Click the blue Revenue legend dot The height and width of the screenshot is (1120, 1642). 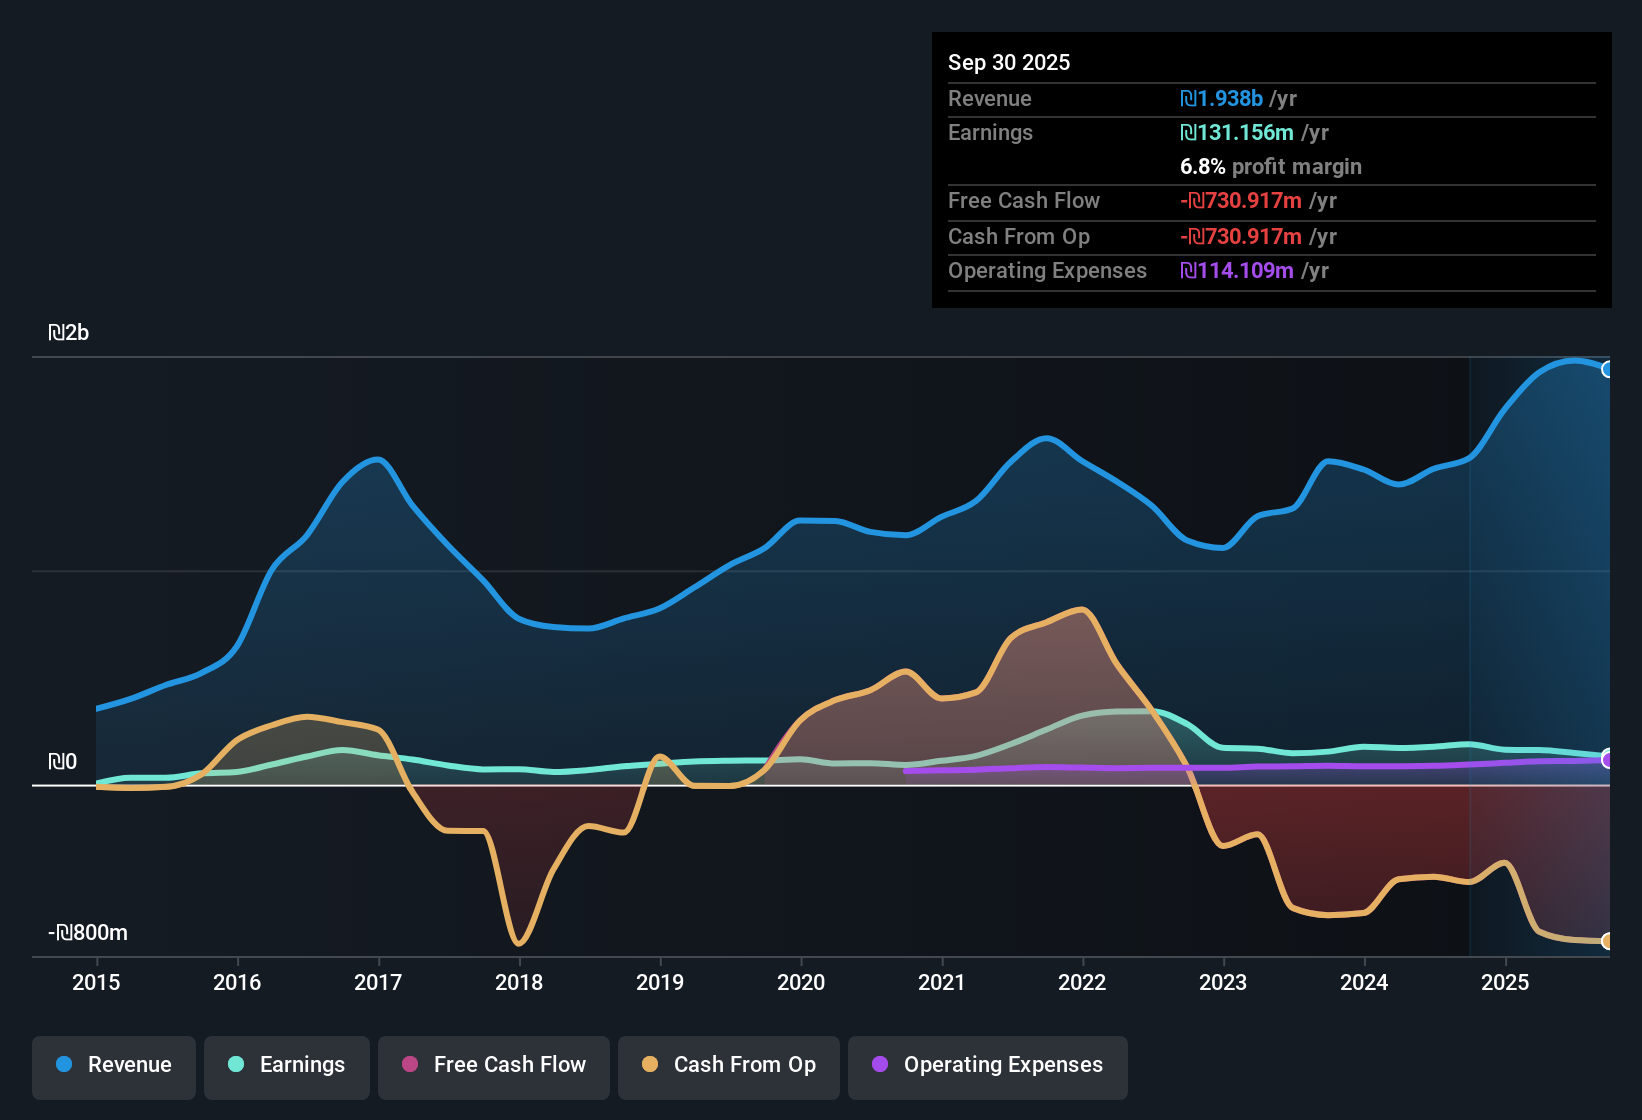pos(62,1065)
